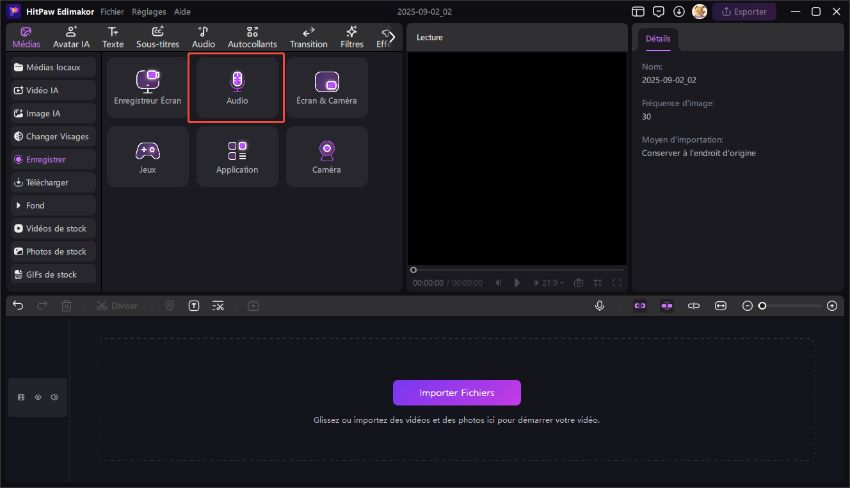
Task: Delete the selected clip with trash icon
Action: 66,306
